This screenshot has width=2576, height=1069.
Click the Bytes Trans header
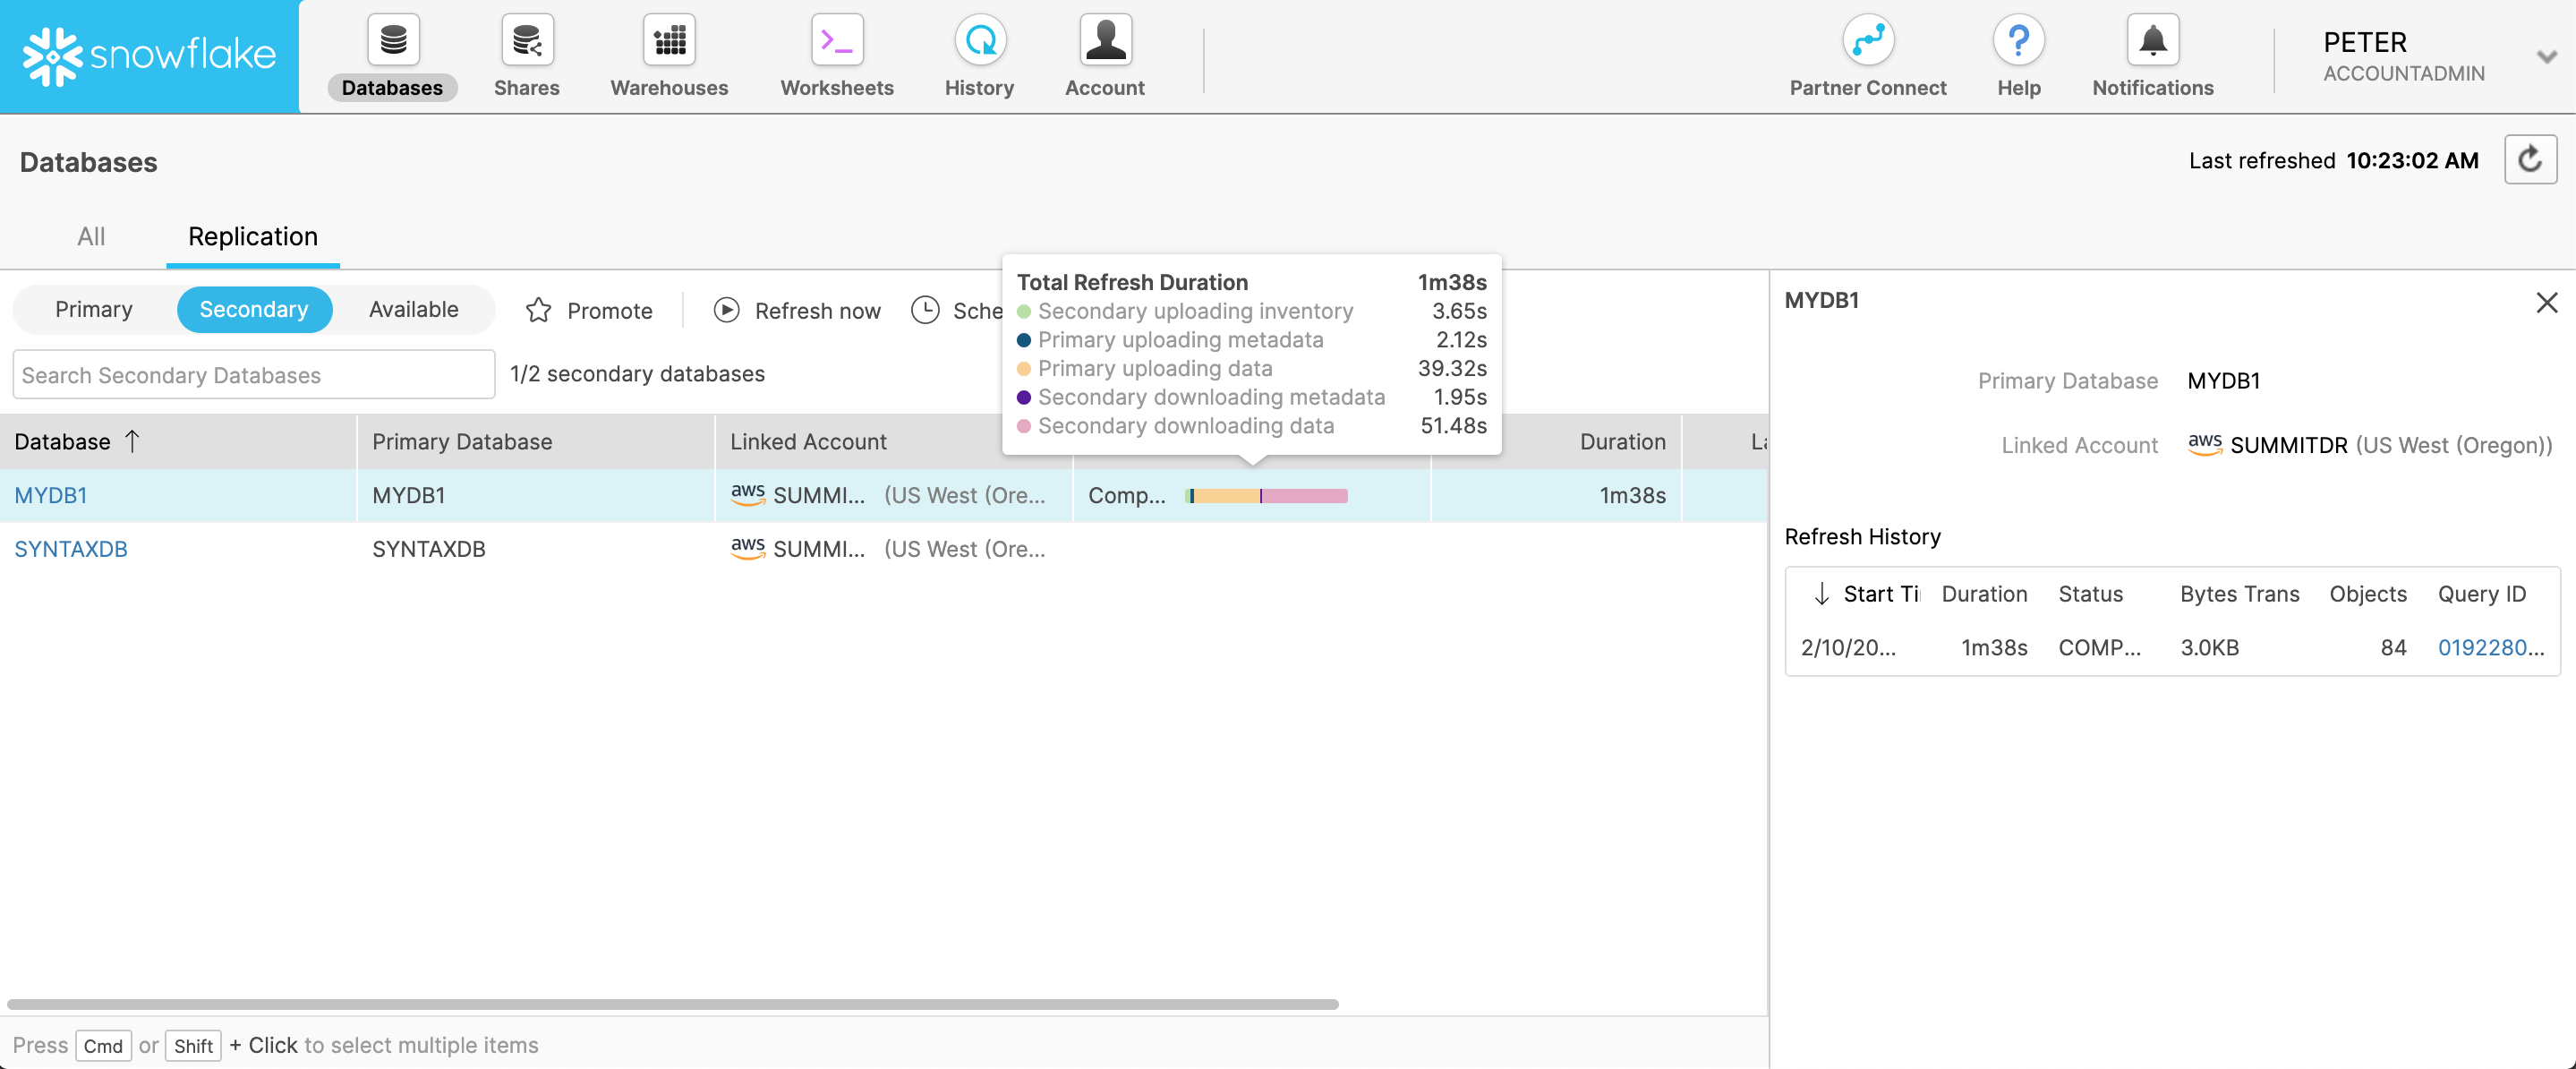[2239, 594]
